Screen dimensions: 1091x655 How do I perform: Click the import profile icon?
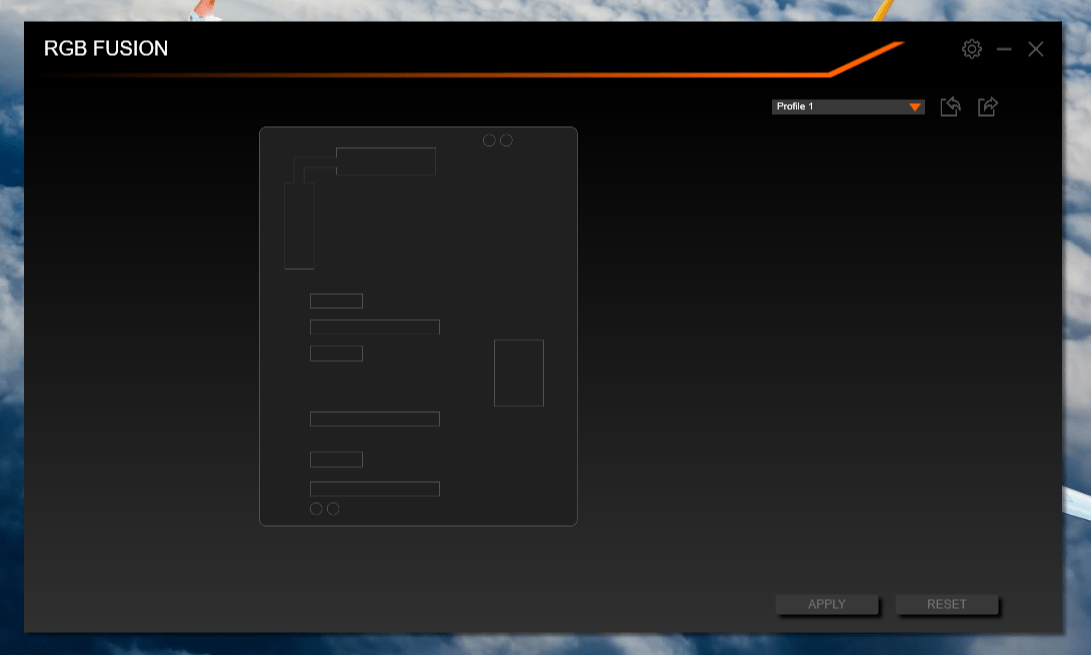coord(950,106)
